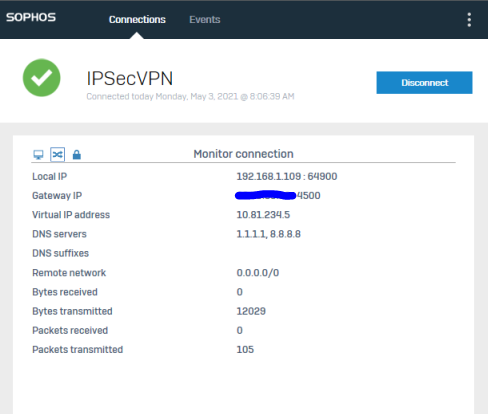The image size is (488, 414).
Task: Select the network routing shuffle icon
Action: point(57,154)
